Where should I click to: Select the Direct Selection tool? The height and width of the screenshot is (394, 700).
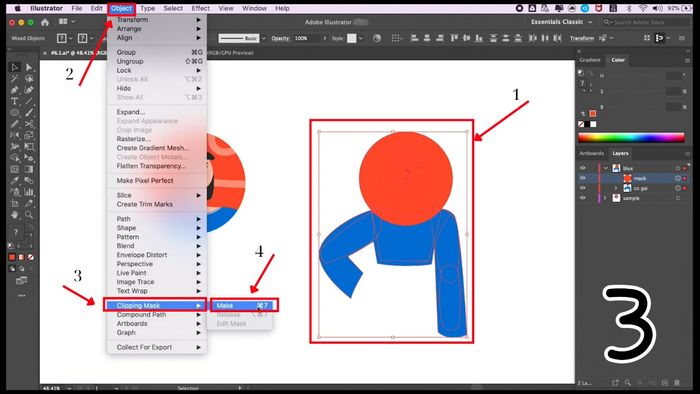[29, 67]
